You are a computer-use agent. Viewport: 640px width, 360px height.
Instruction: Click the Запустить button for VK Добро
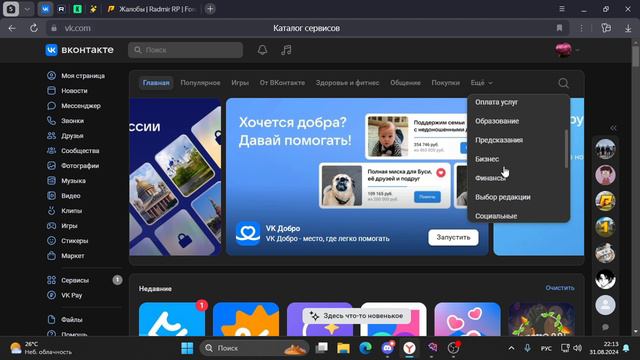(453, 237)
